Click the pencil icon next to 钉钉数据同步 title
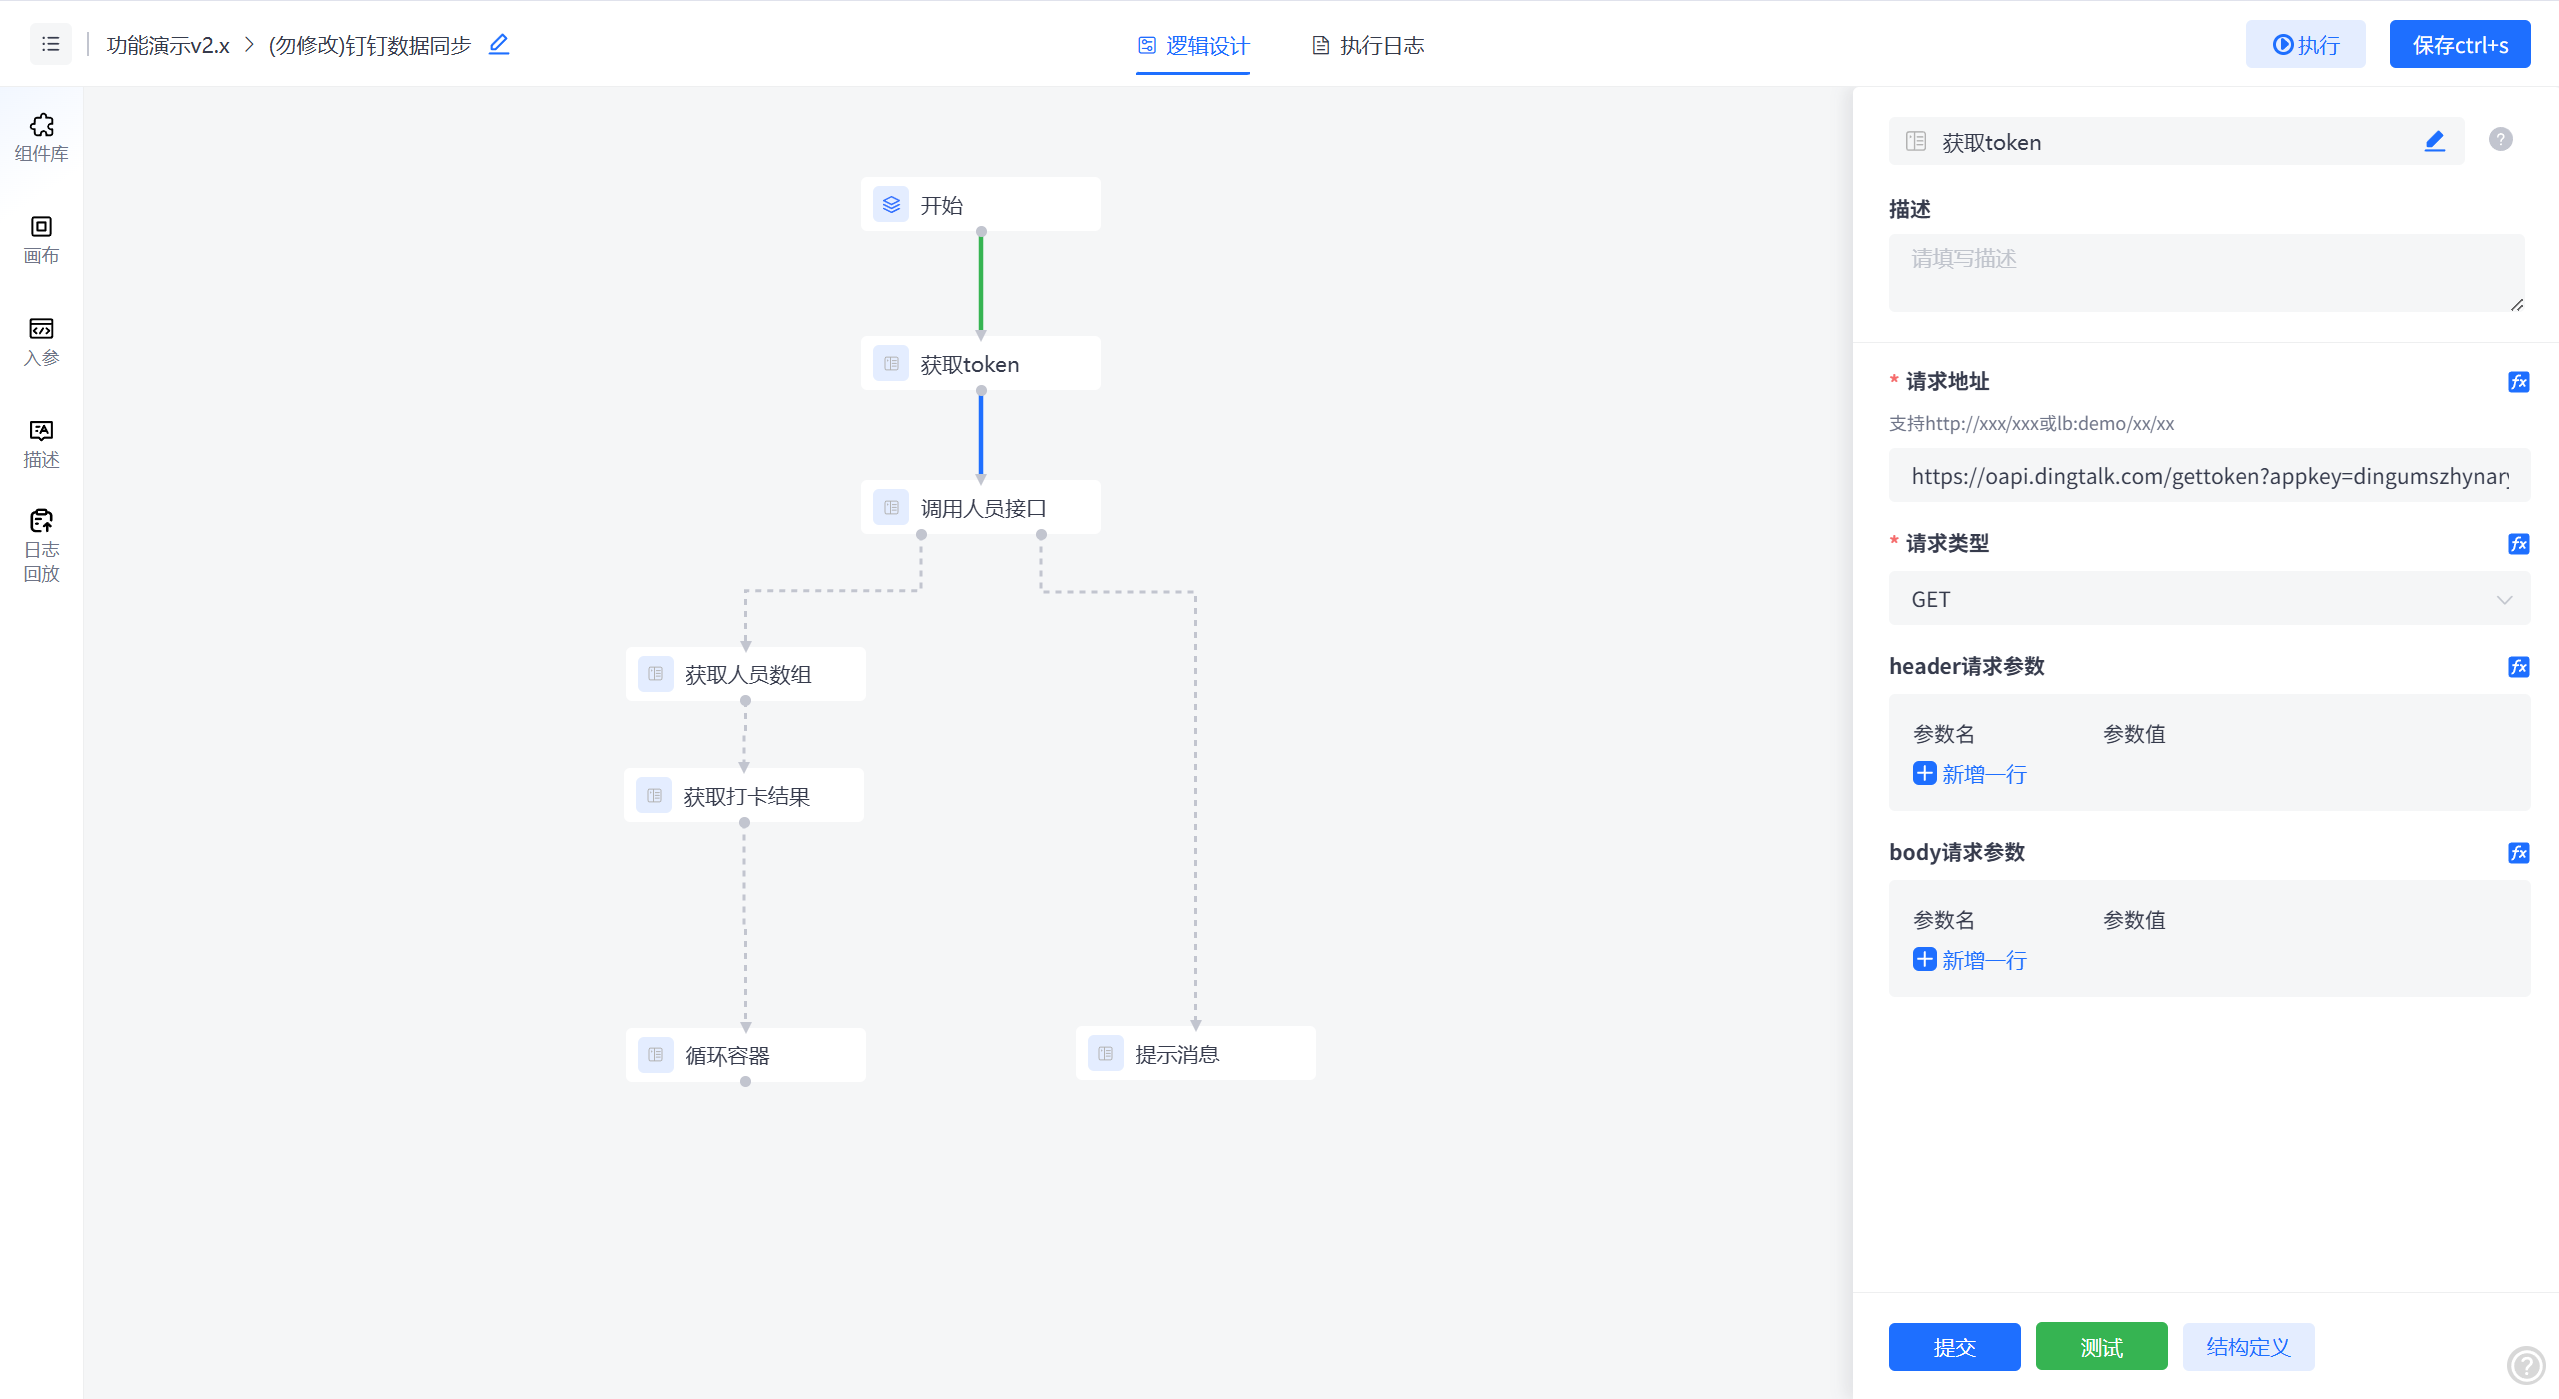The image size is (2559, 1399). click(499, 44)
